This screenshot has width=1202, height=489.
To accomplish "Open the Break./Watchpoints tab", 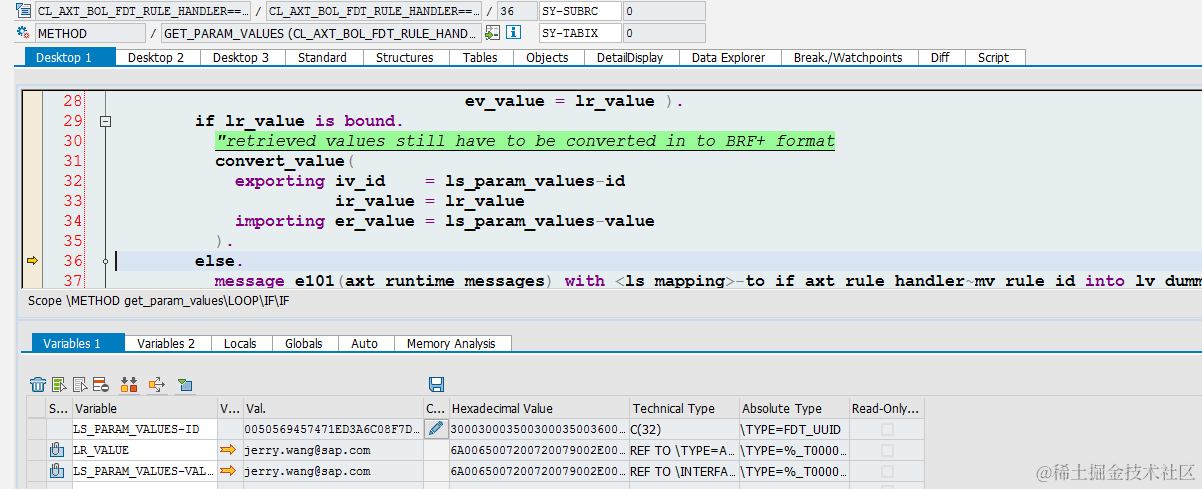I will click(x=848, y=58).
